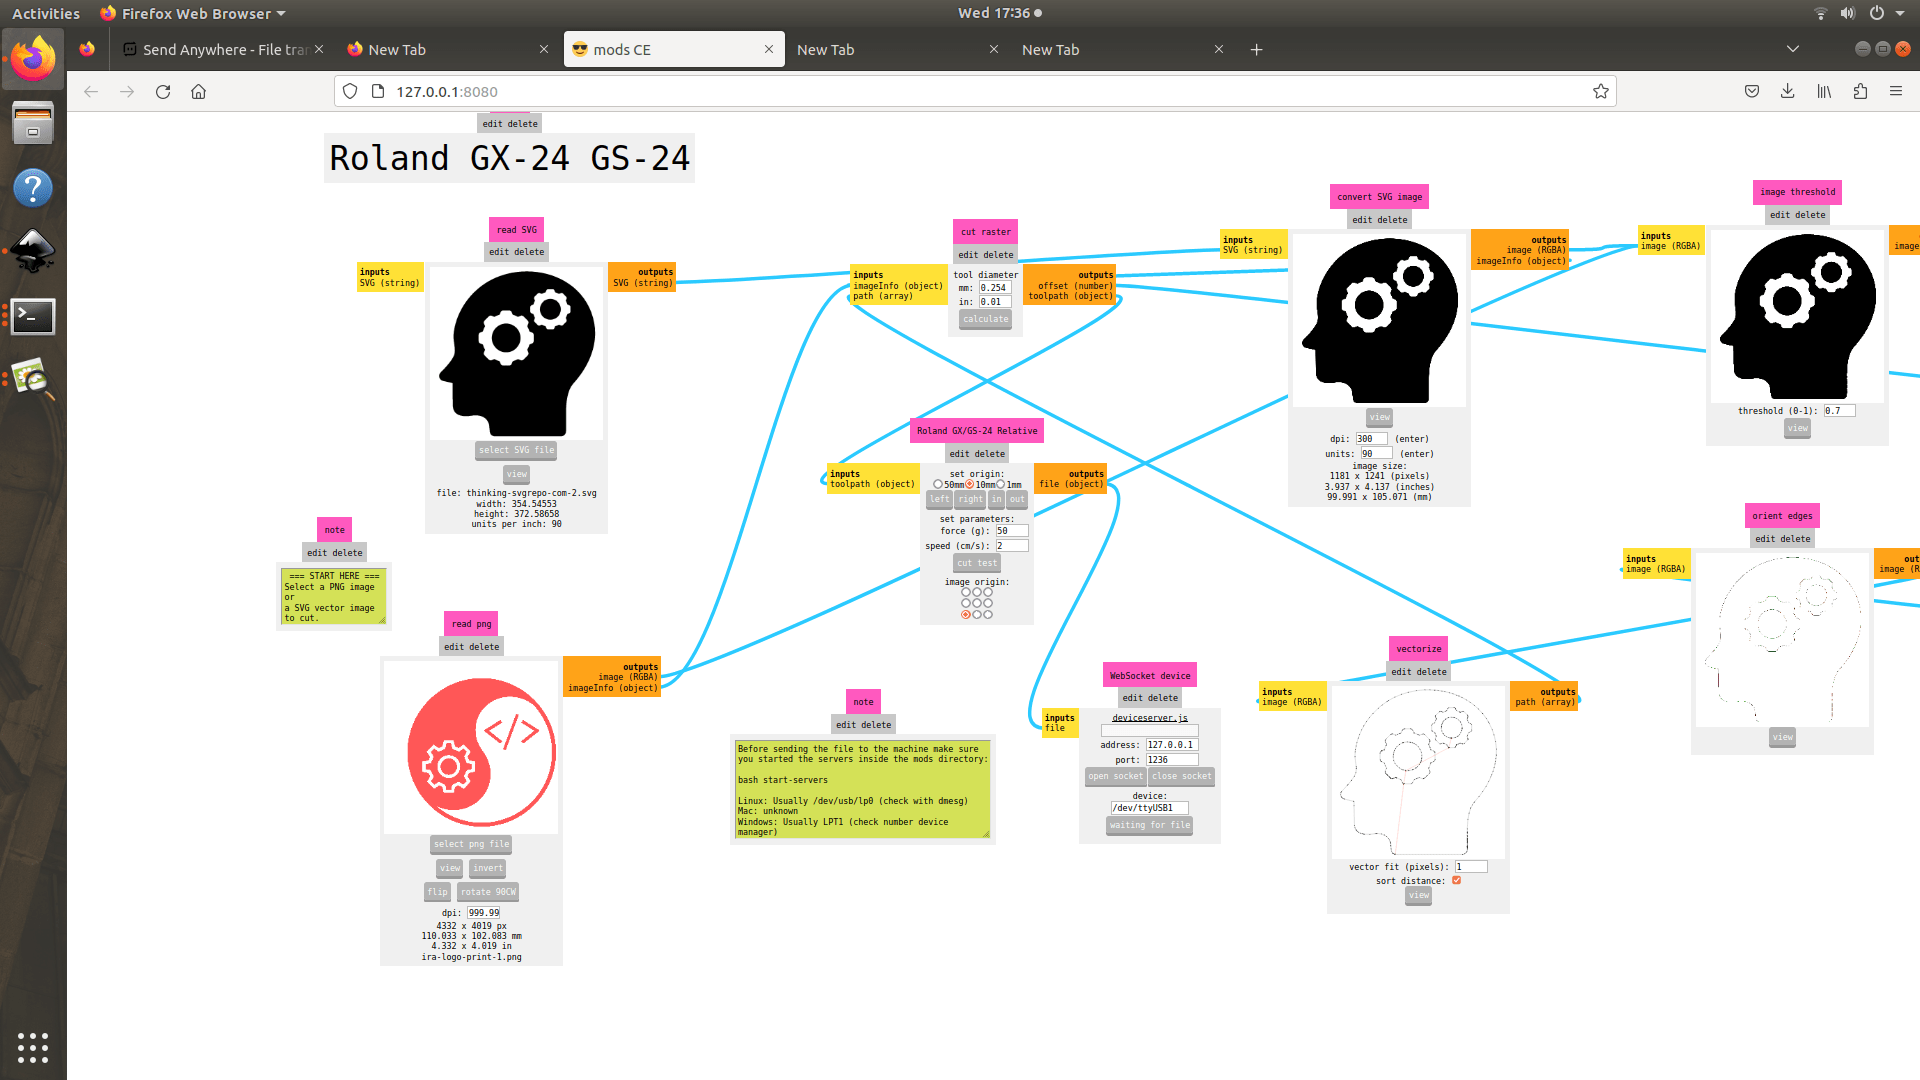List all tabs with the chevron
The image size is (1920, 1080).
pyautogui.click(x=1793, y=49)
